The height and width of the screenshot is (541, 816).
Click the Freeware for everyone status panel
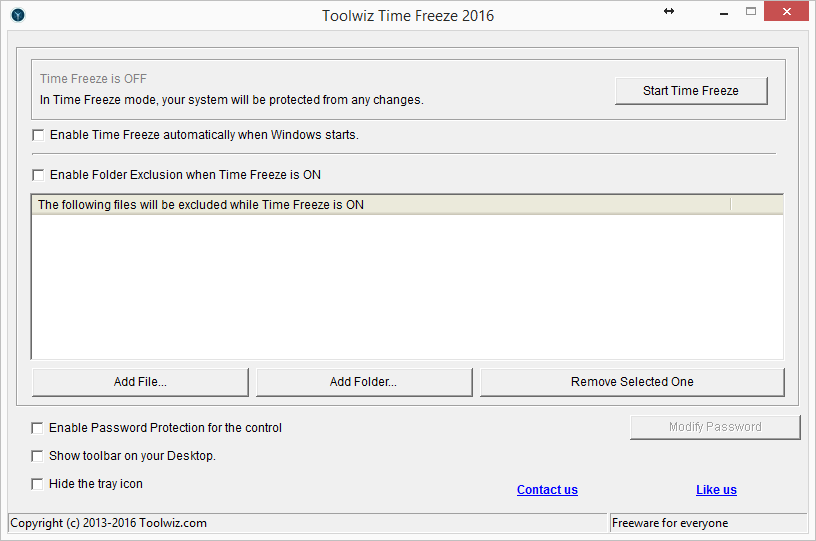tap(708, 523)
